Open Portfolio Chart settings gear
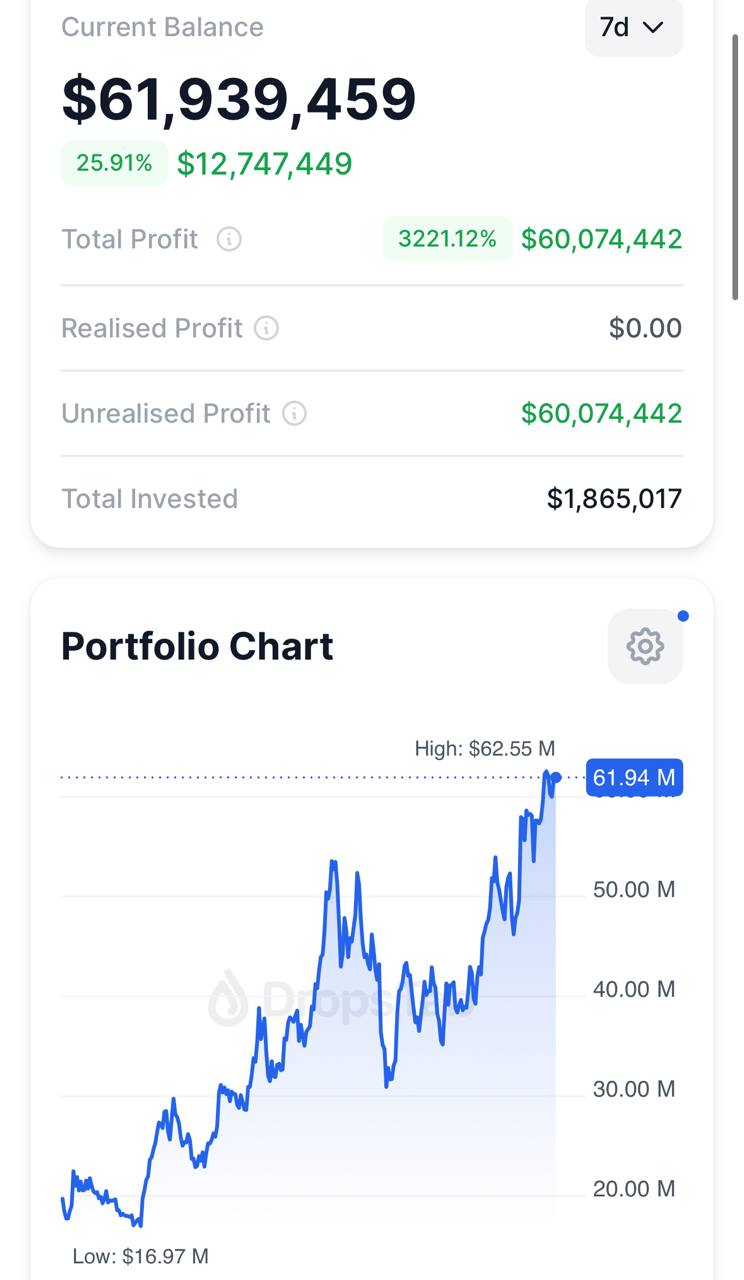Image resolution: width=744 pixels, height=1280 pixels. (x=645, y=647)
